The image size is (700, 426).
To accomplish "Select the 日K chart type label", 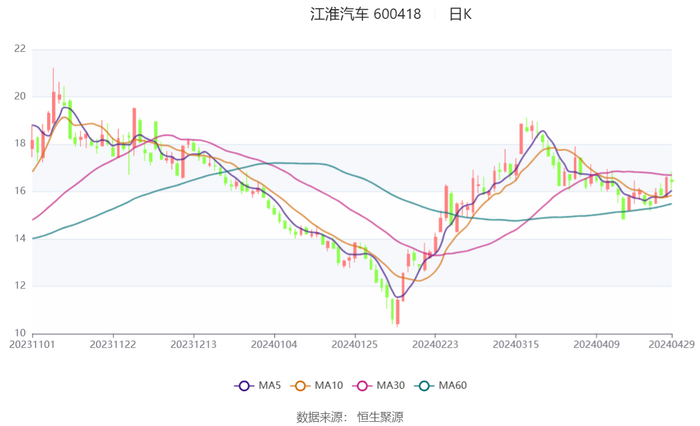I will click(x=460, y=14).
